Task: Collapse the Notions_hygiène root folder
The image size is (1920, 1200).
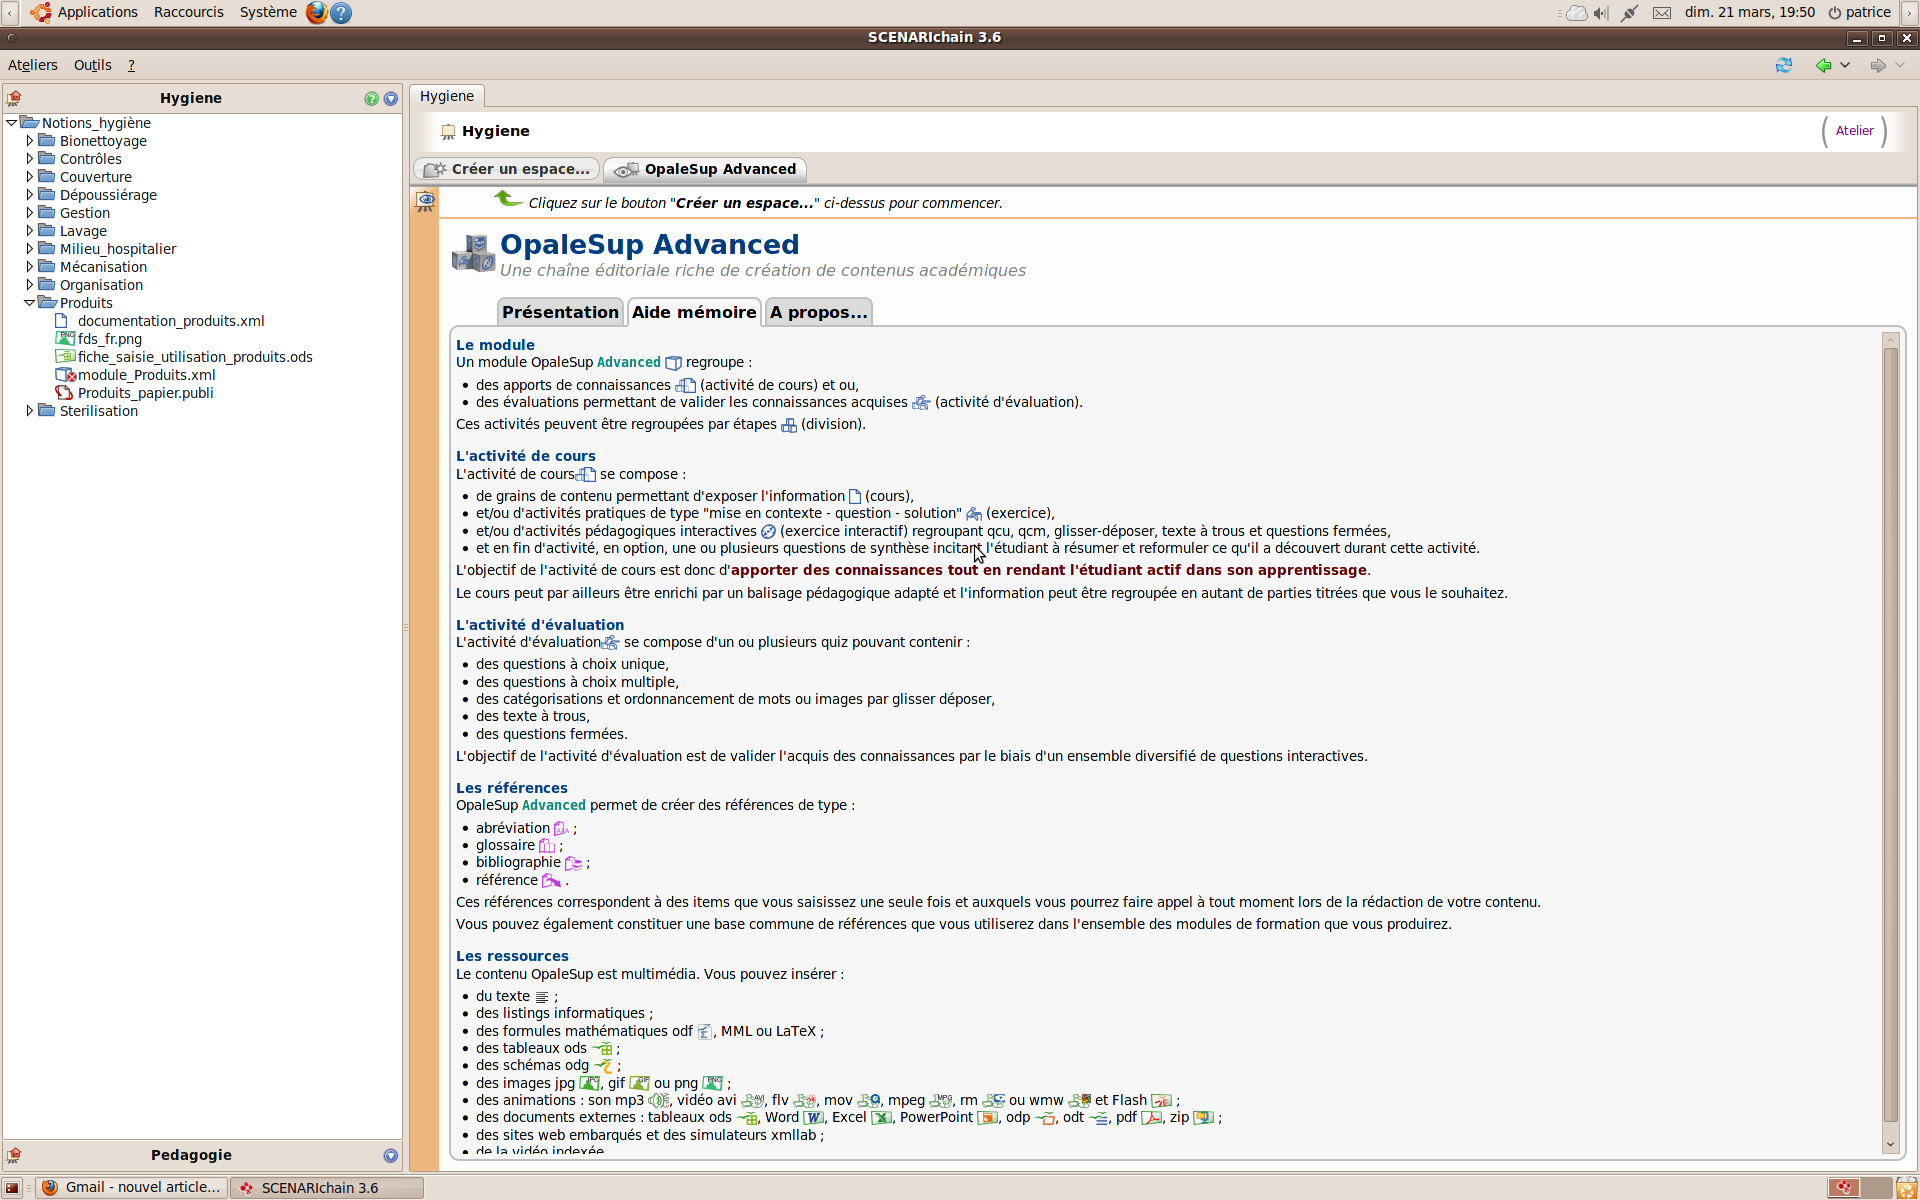Action: click(11, 123)
